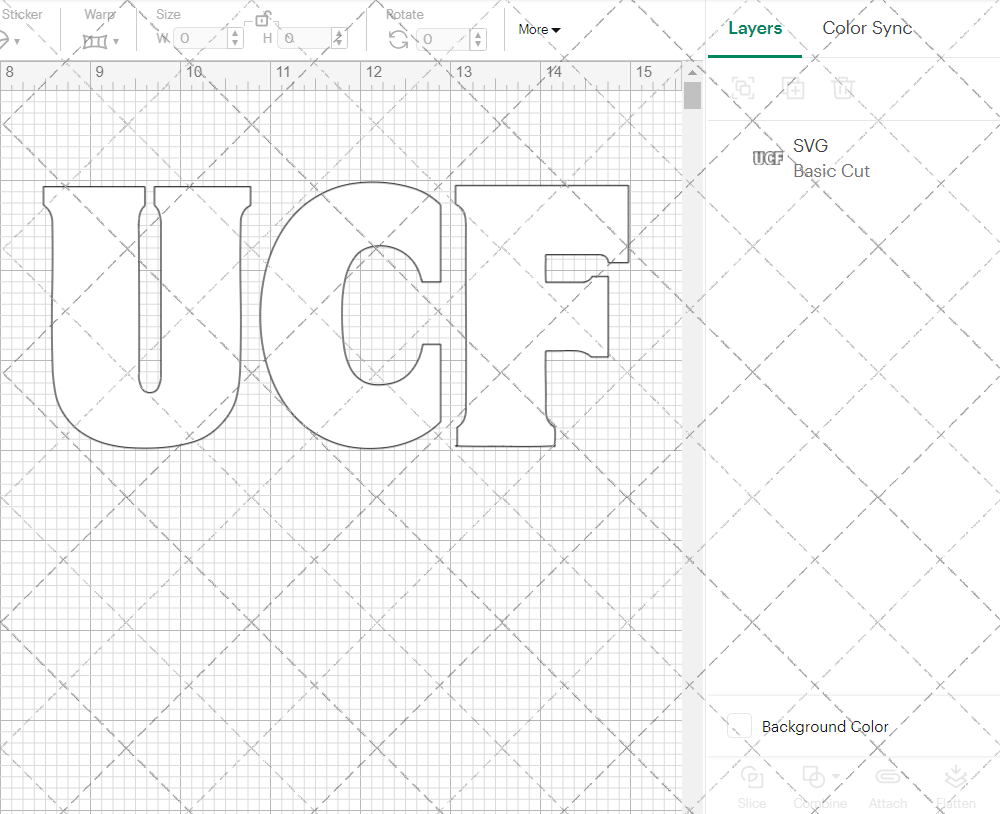Switch to the Color Sync tab

867,28
